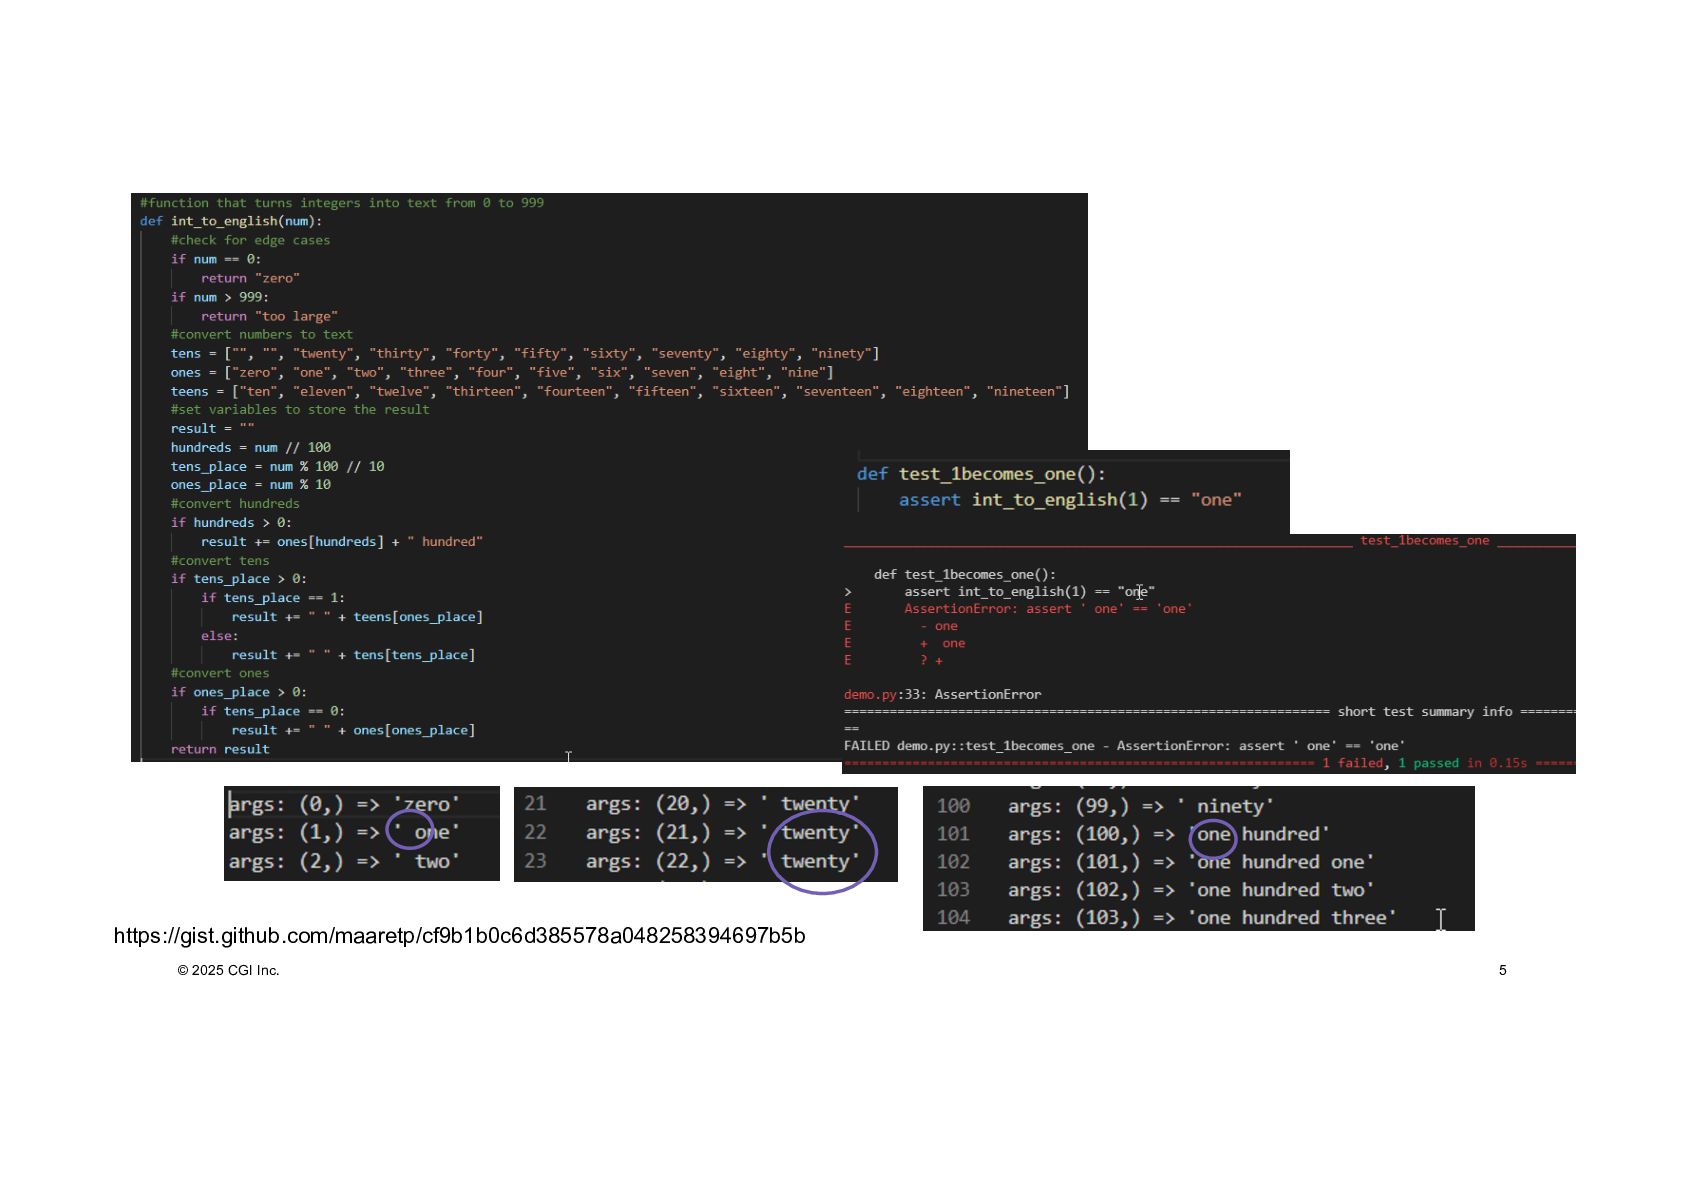Click the 'short test summary info' heading
This screenshot has width=1684, height=1190.
click(x=1424, y=712)
